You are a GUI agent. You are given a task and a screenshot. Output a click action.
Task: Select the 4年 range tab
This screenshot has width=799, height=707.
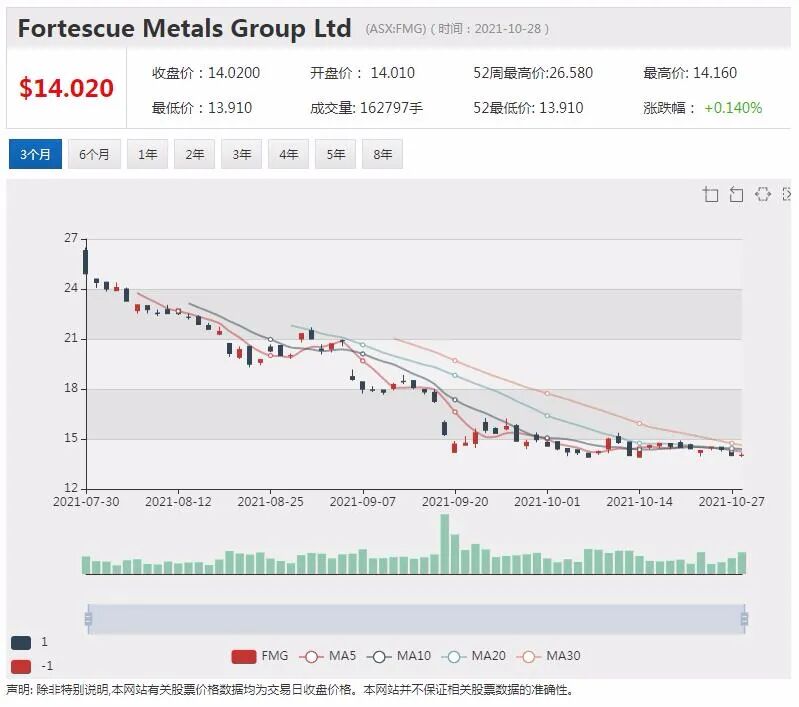tap(288, 154)
